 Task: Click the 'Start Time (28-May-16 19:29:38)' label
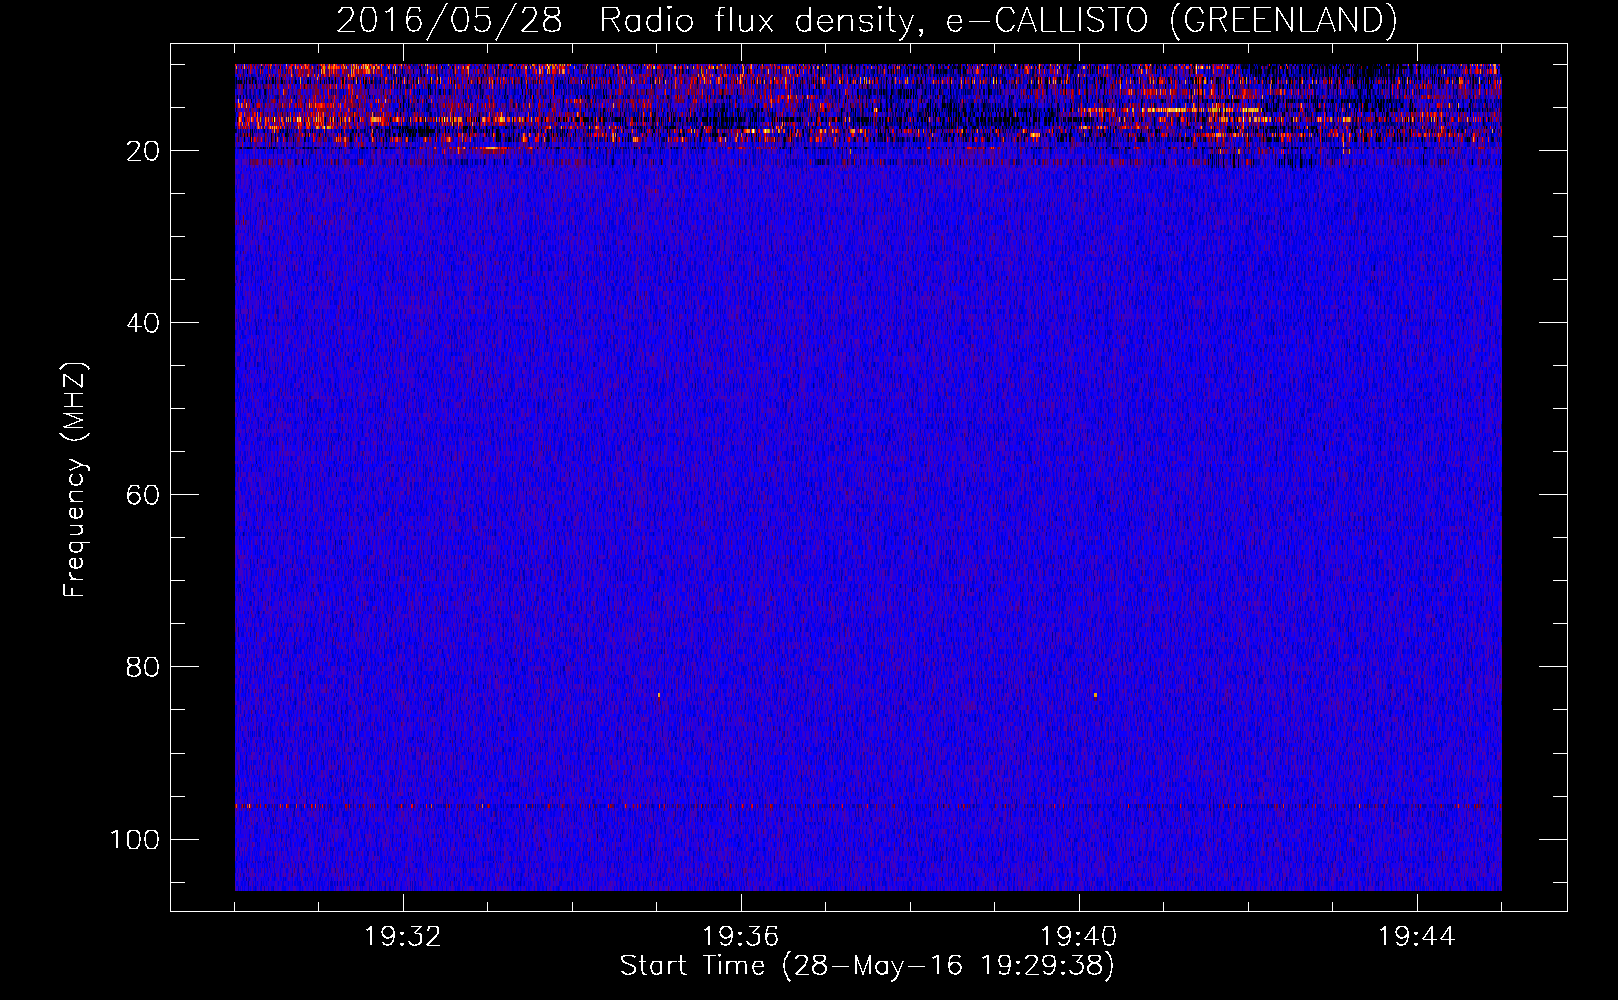pyautogui.click(x=867, y=966)
